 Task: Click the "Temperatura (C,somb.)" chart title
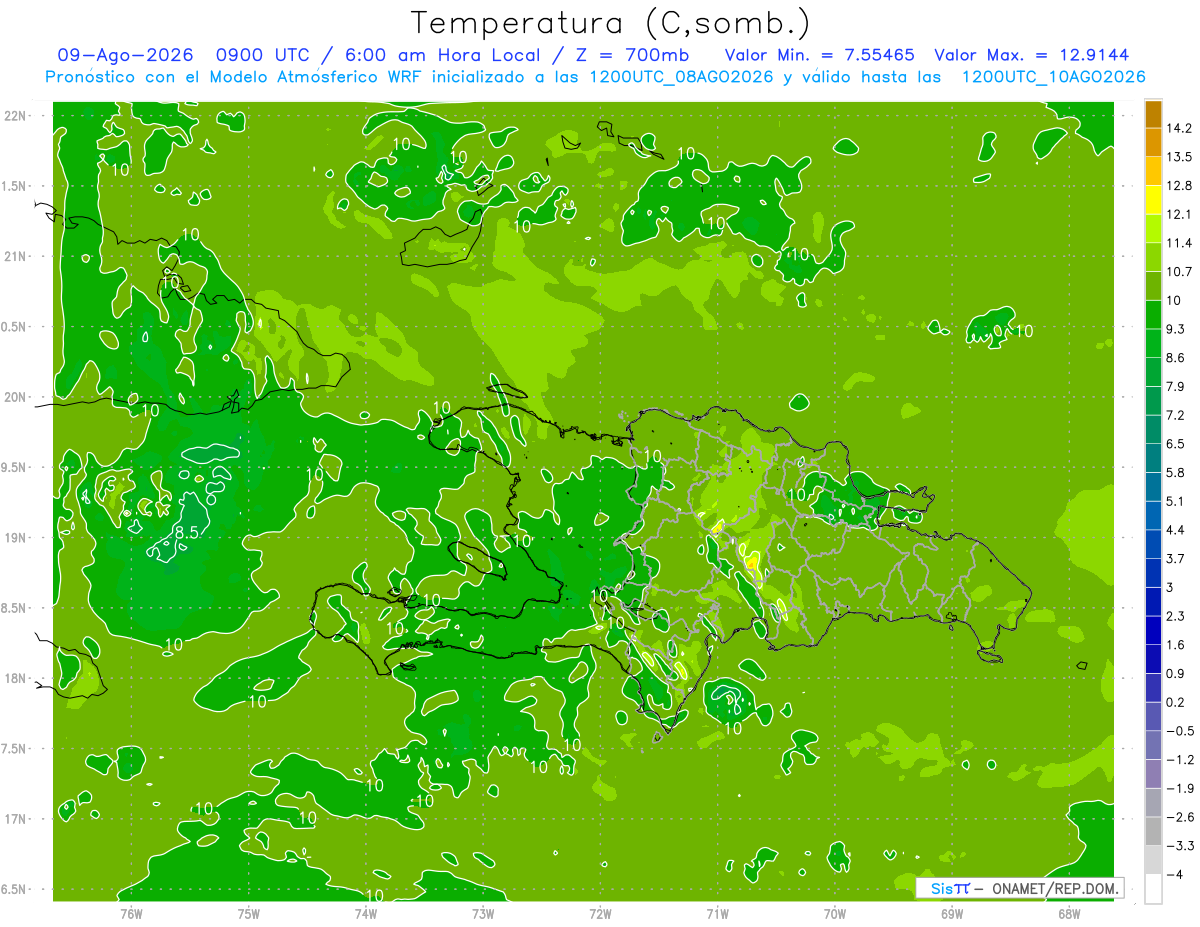(610, 23)
